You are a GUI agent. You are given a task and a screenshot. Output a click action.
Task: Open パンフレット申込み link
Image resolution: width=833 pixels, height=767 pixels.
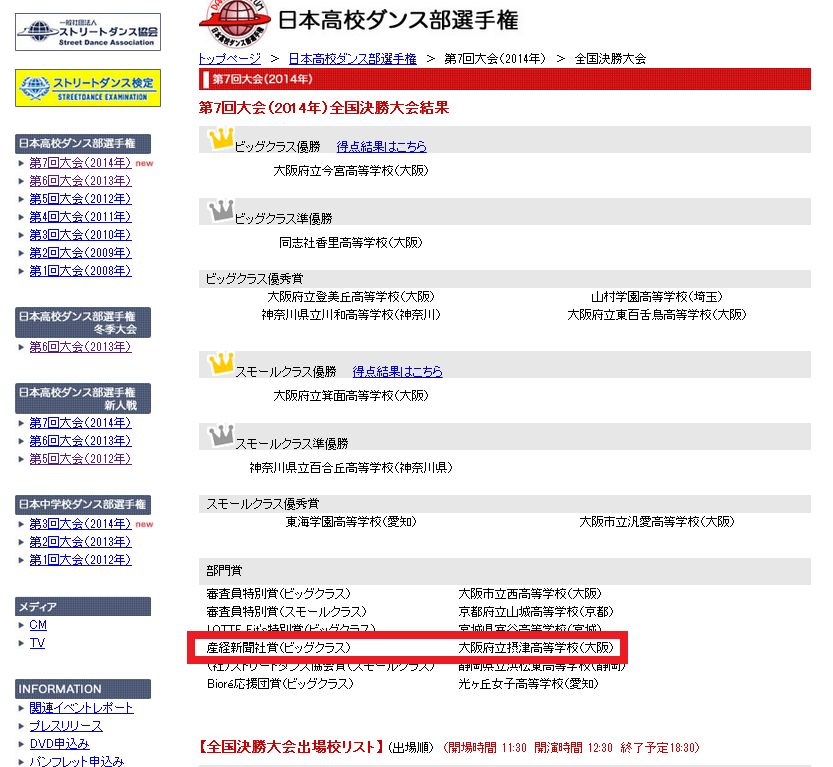(x=76, y=761)
